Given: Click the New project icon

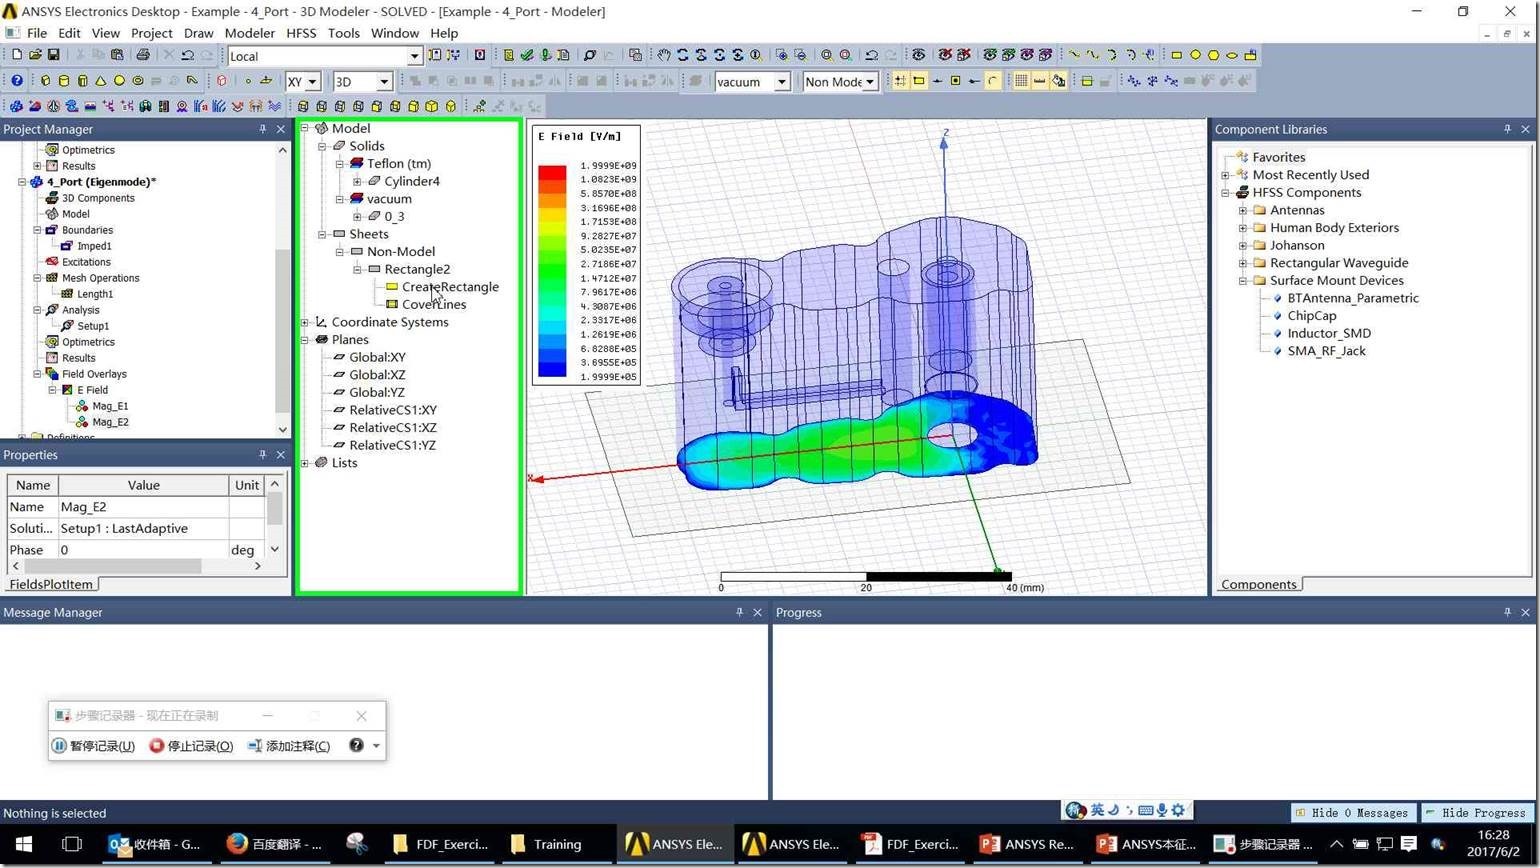Looking at the screenshot, I should 17,55.
